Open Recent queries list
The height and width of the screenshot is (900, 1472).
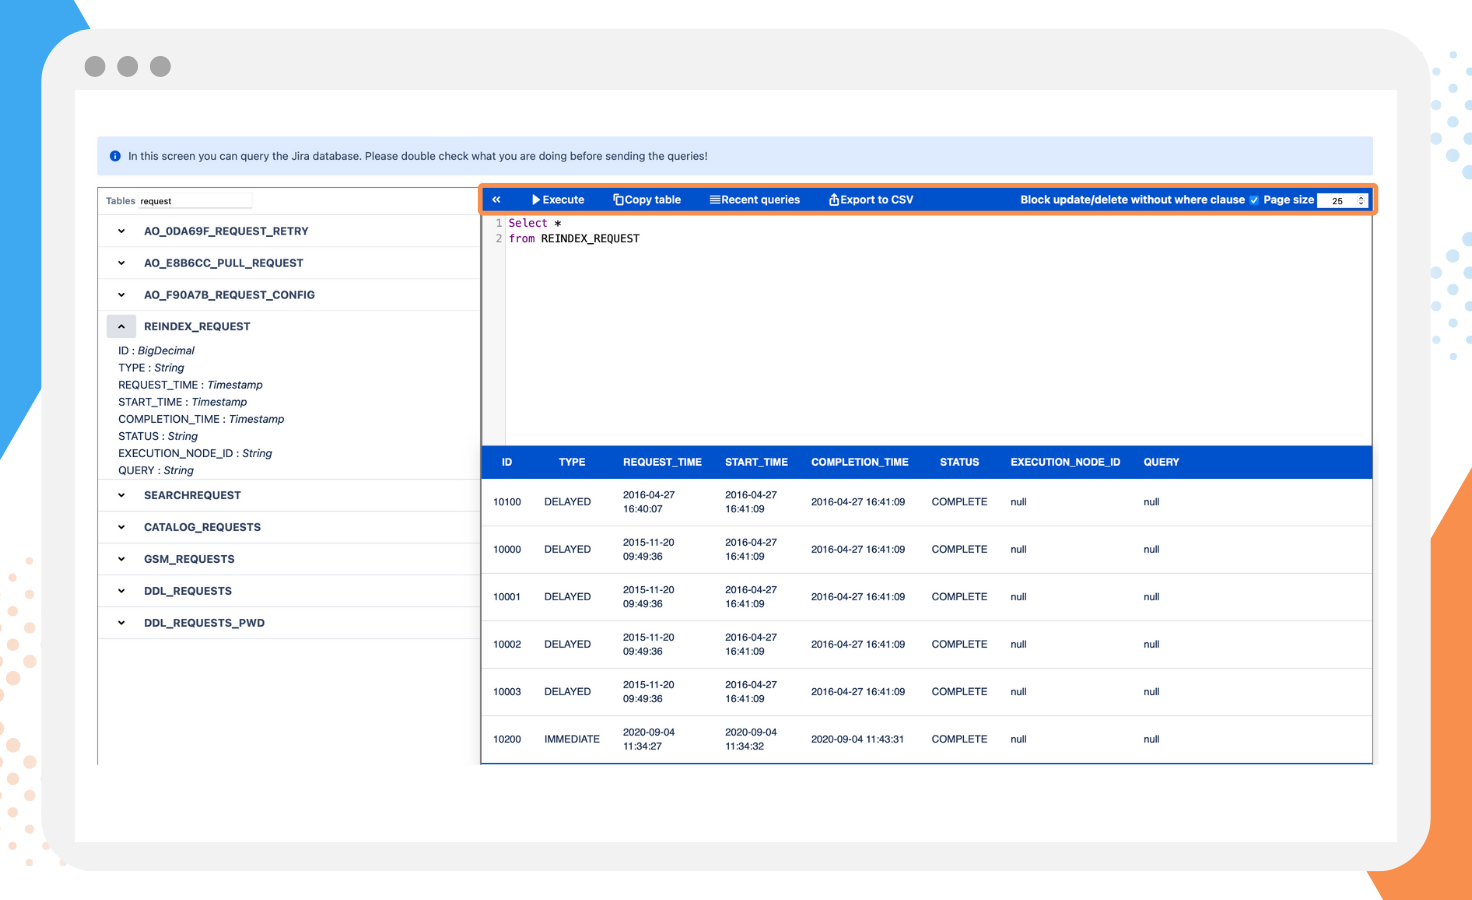(x=755, y=200)
